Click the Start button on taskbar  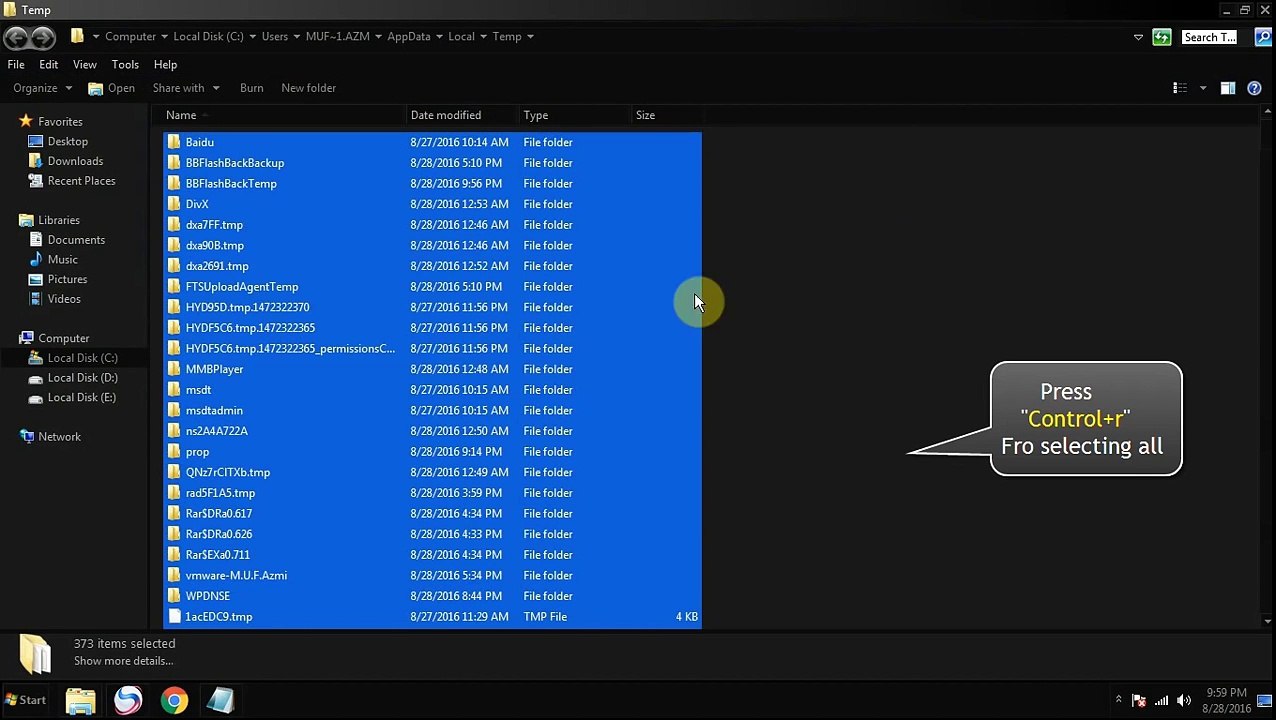pyautogui.click(x=25, y=700)
